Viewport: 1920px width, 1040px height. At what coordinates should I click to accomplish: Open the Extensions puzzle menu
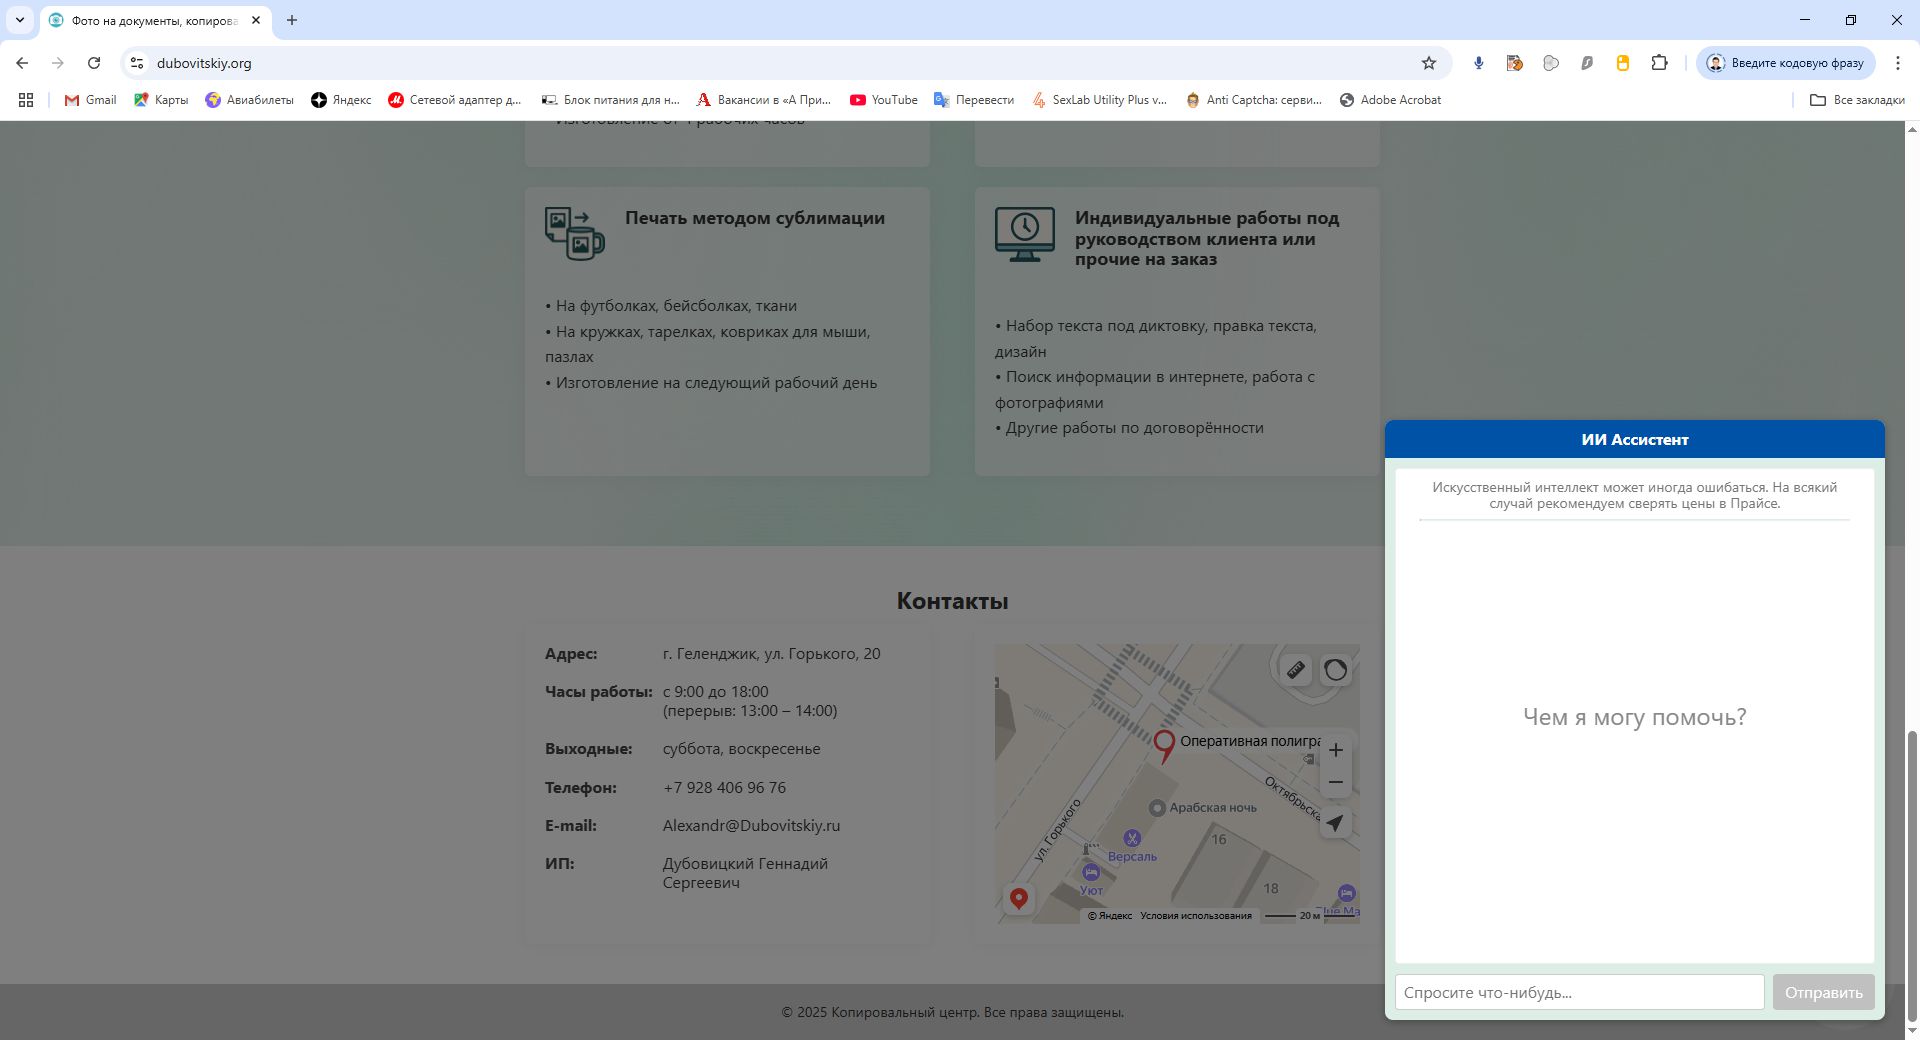[1660, 63]
